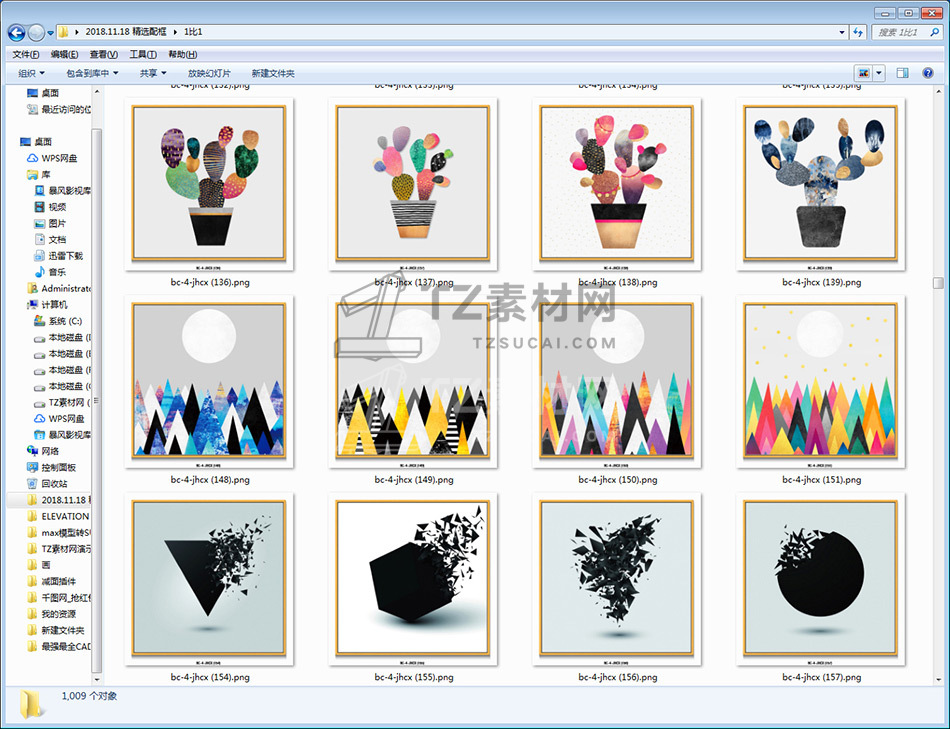Select 我的资源 folder in sidebar
The image size is (950, 729).
[x=52, y=614]
